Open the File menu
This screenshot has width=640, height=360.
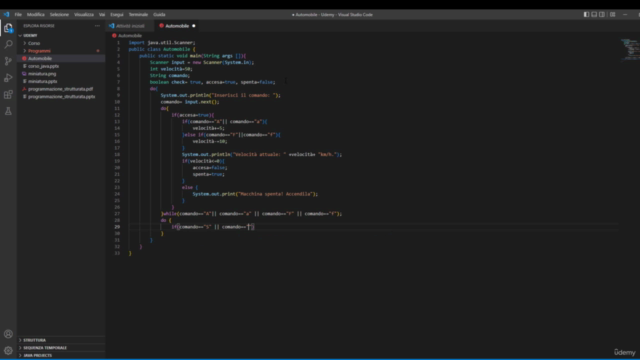(18, 14)
